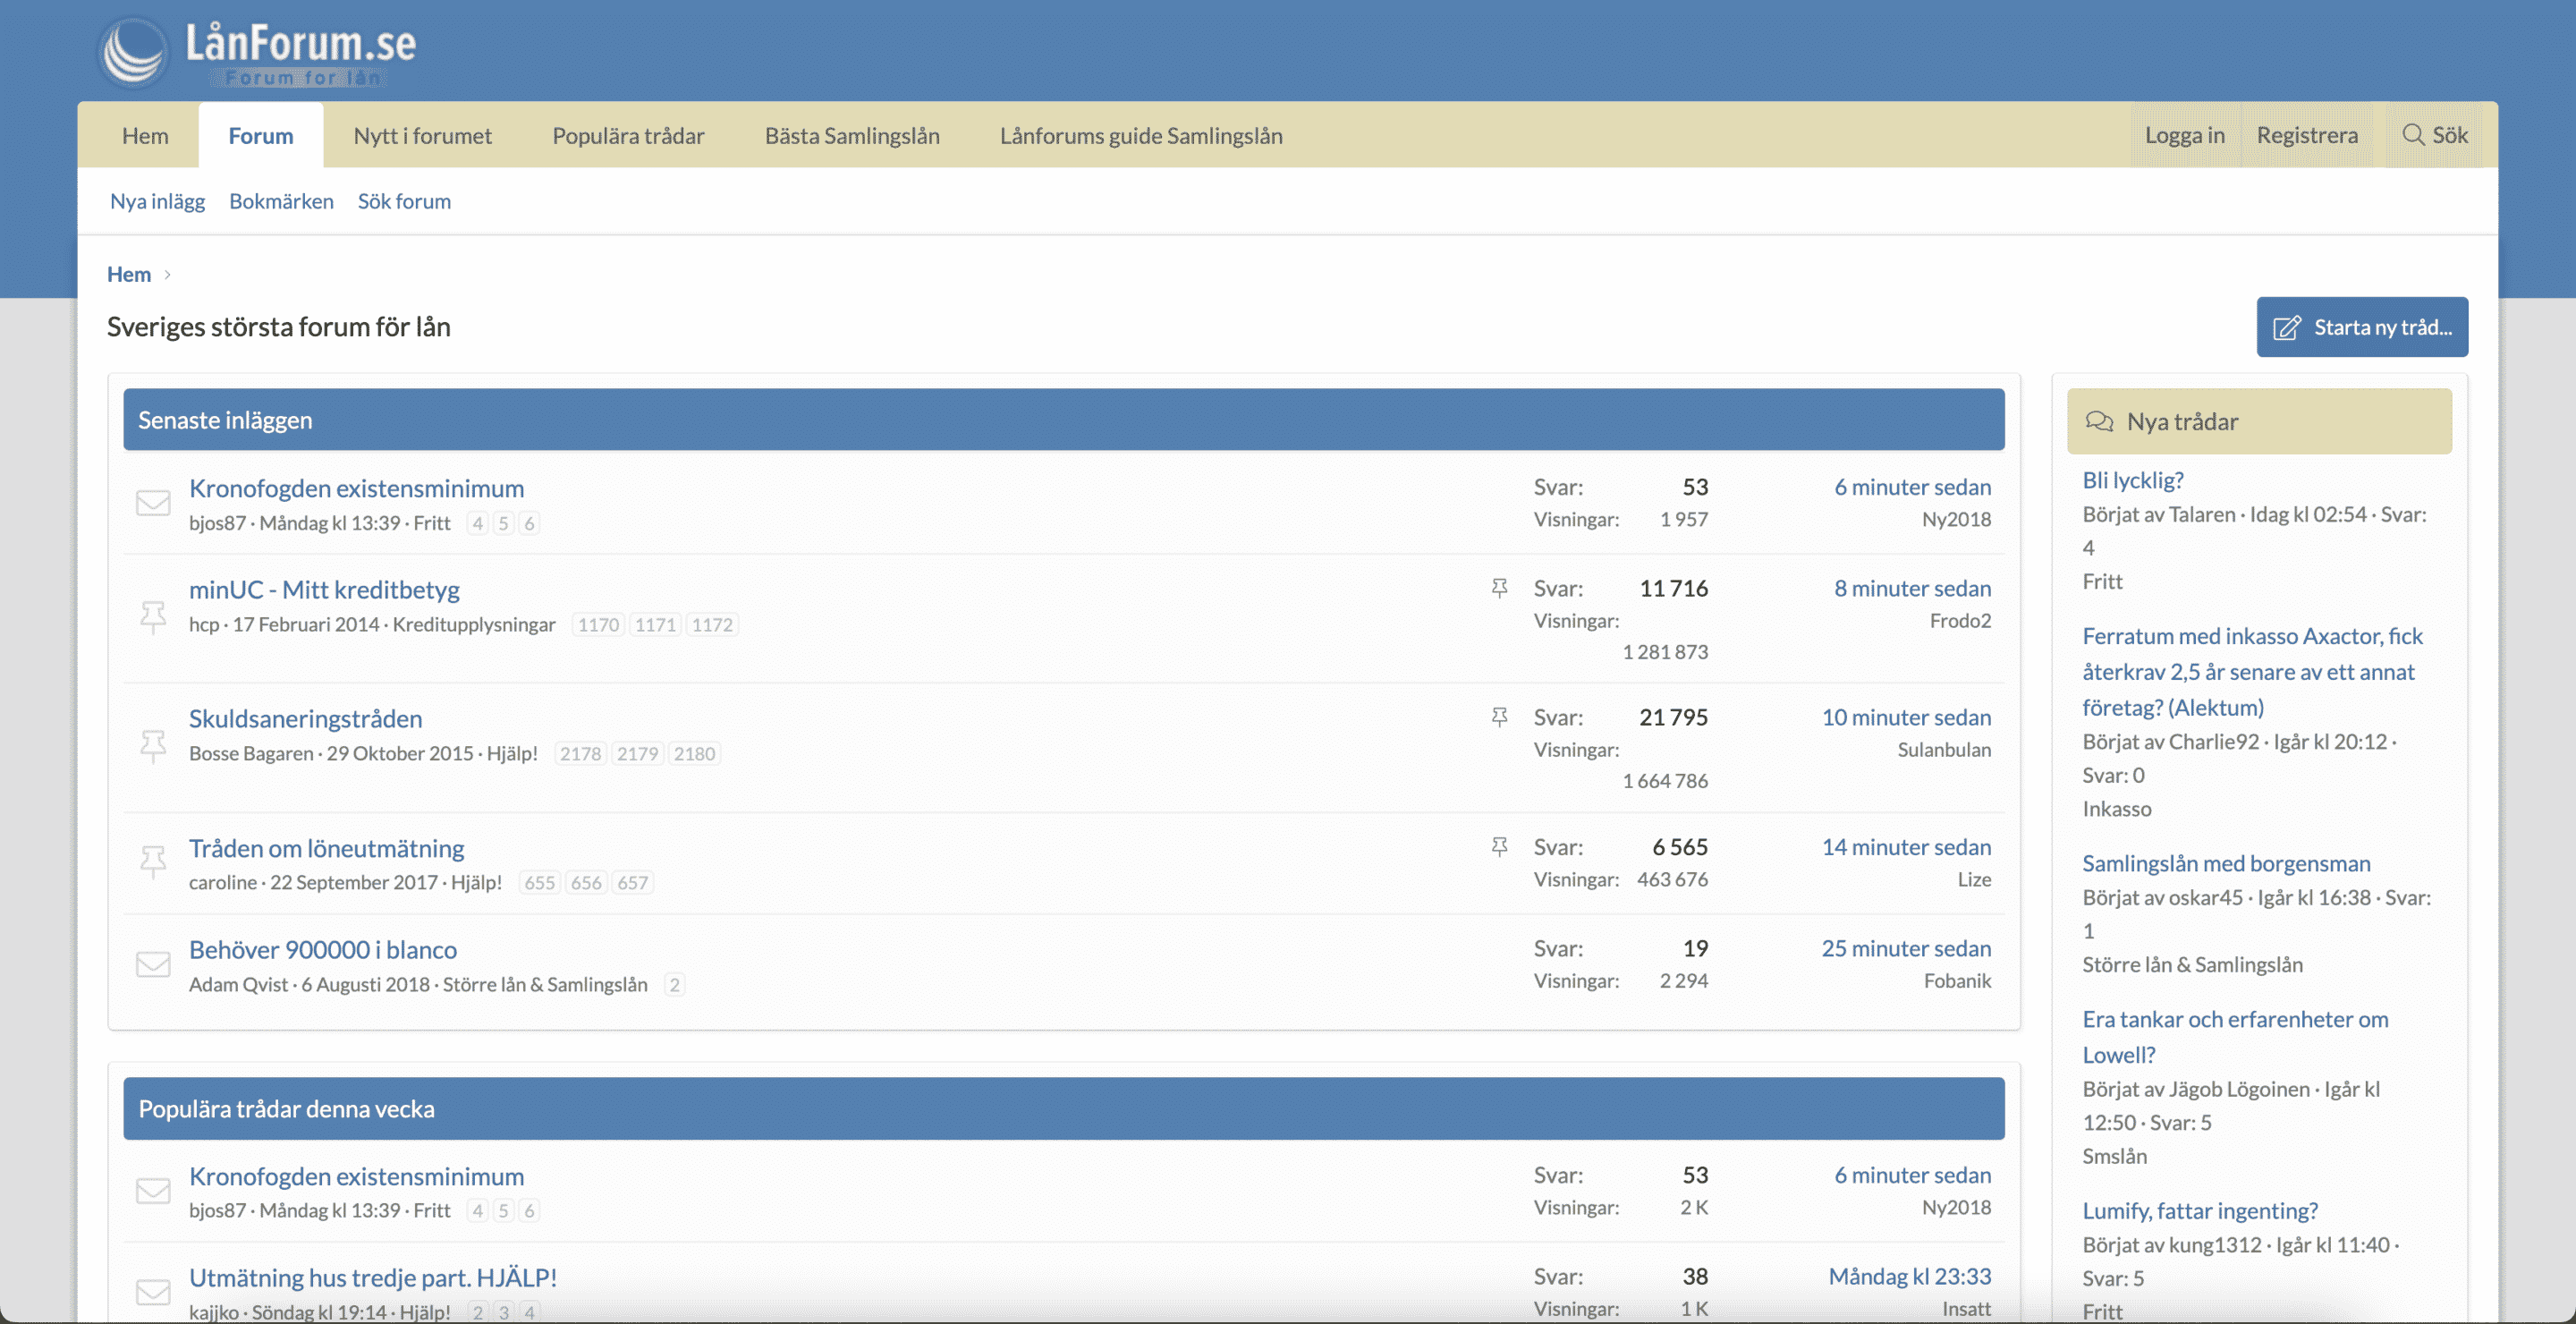Click envelope icon beside Utmätning hus tredje part

[x=153, y=1292]
